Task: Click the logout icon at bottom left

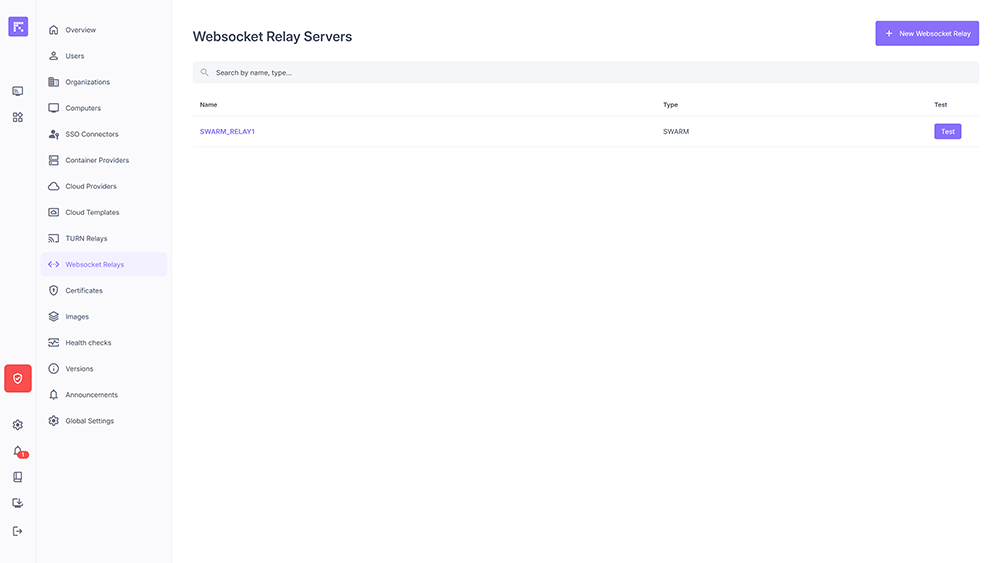Action: coord(18,531)
